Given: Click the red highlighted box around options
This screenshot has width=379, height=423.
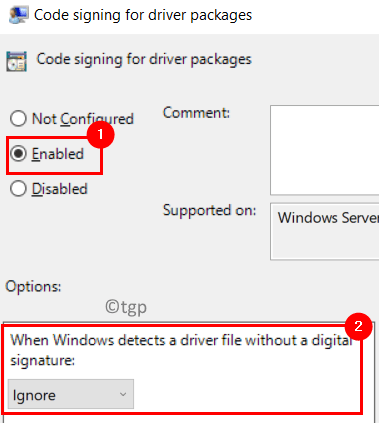Looking at the screenshot, I should point(182,369).
